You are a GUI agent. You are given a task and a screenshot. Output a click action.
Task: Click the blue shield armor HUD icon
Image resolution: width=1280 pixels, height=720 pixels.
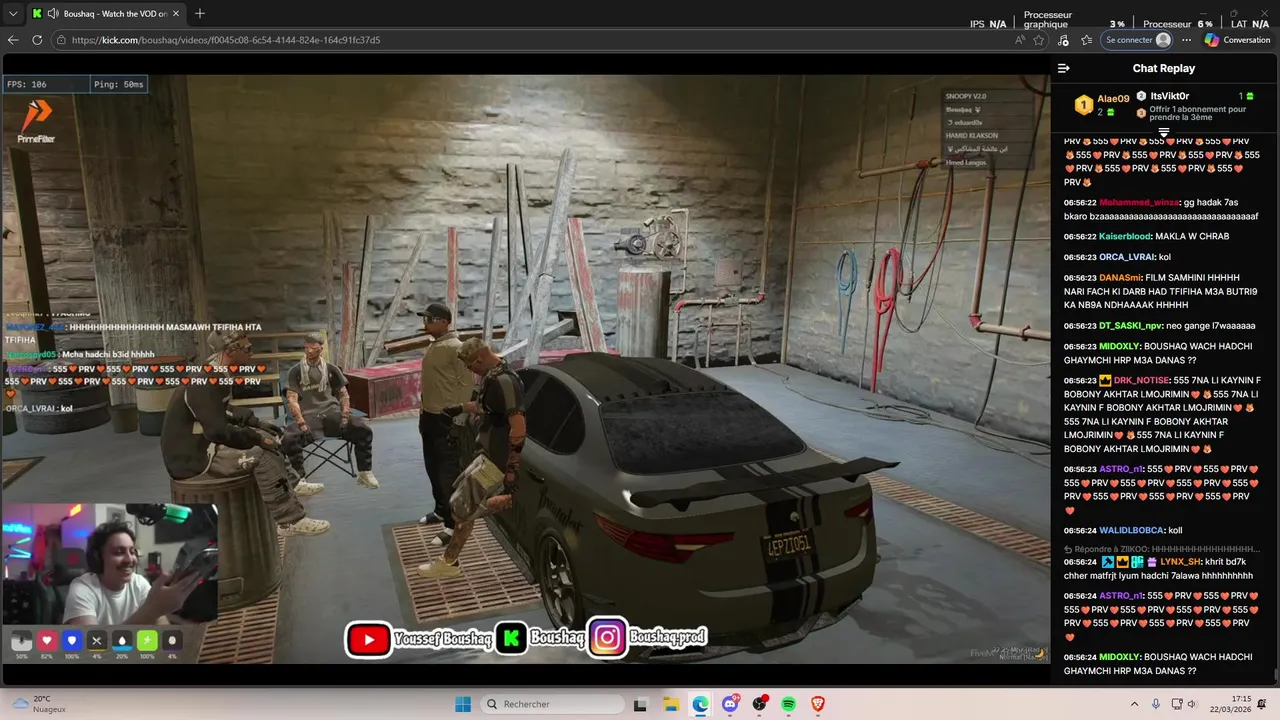tap(72, 641)
